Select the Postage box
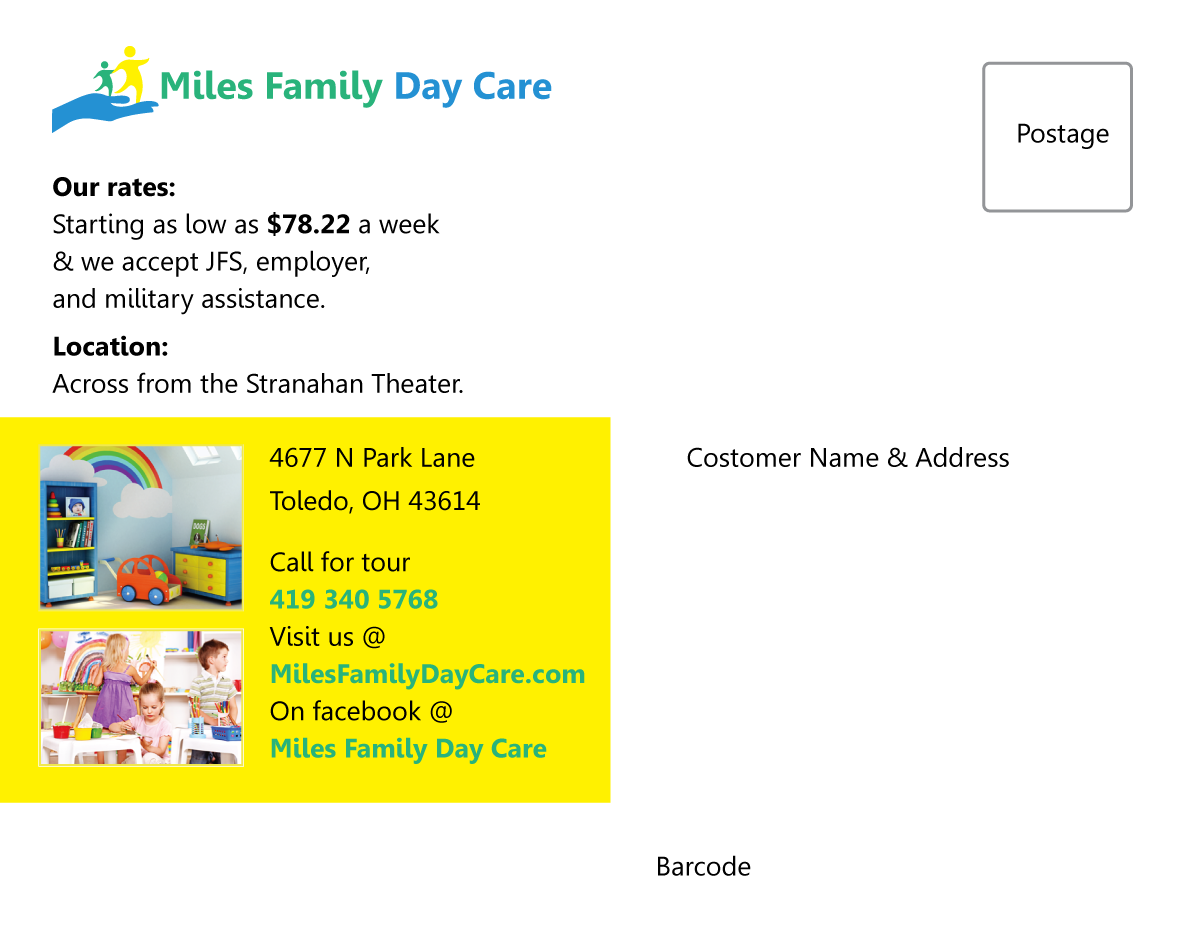The image size is (1200, 929). (1057, 137)
